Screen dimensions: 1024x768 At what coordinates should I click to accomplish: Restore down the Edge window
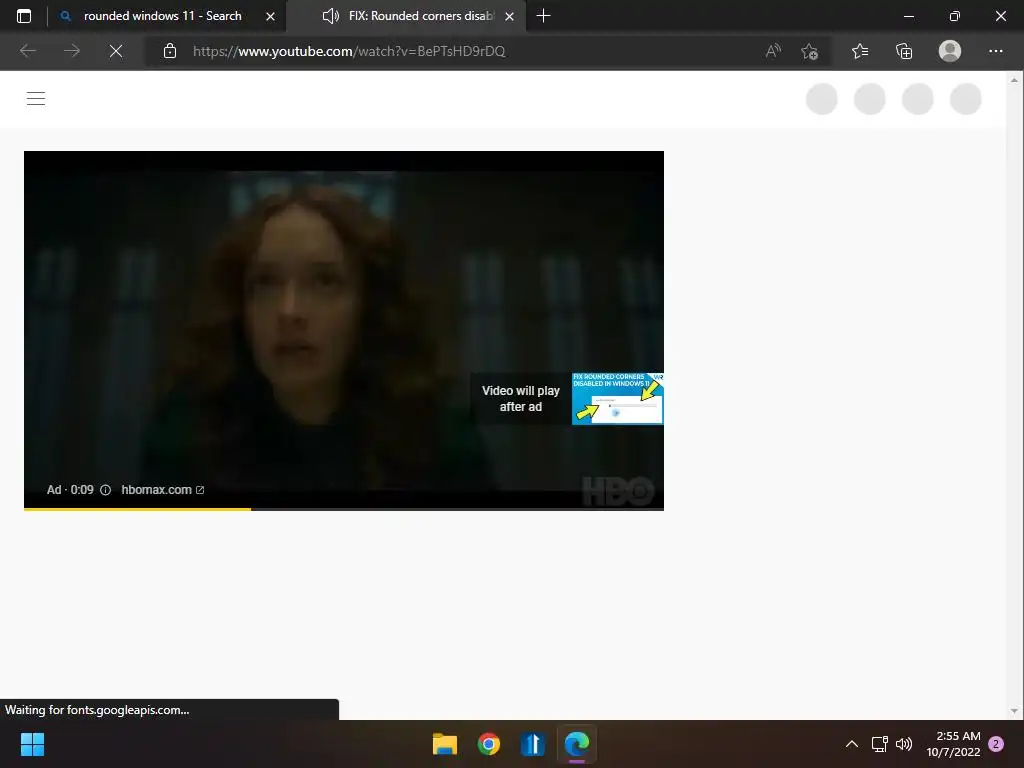(x=954, y=16)
